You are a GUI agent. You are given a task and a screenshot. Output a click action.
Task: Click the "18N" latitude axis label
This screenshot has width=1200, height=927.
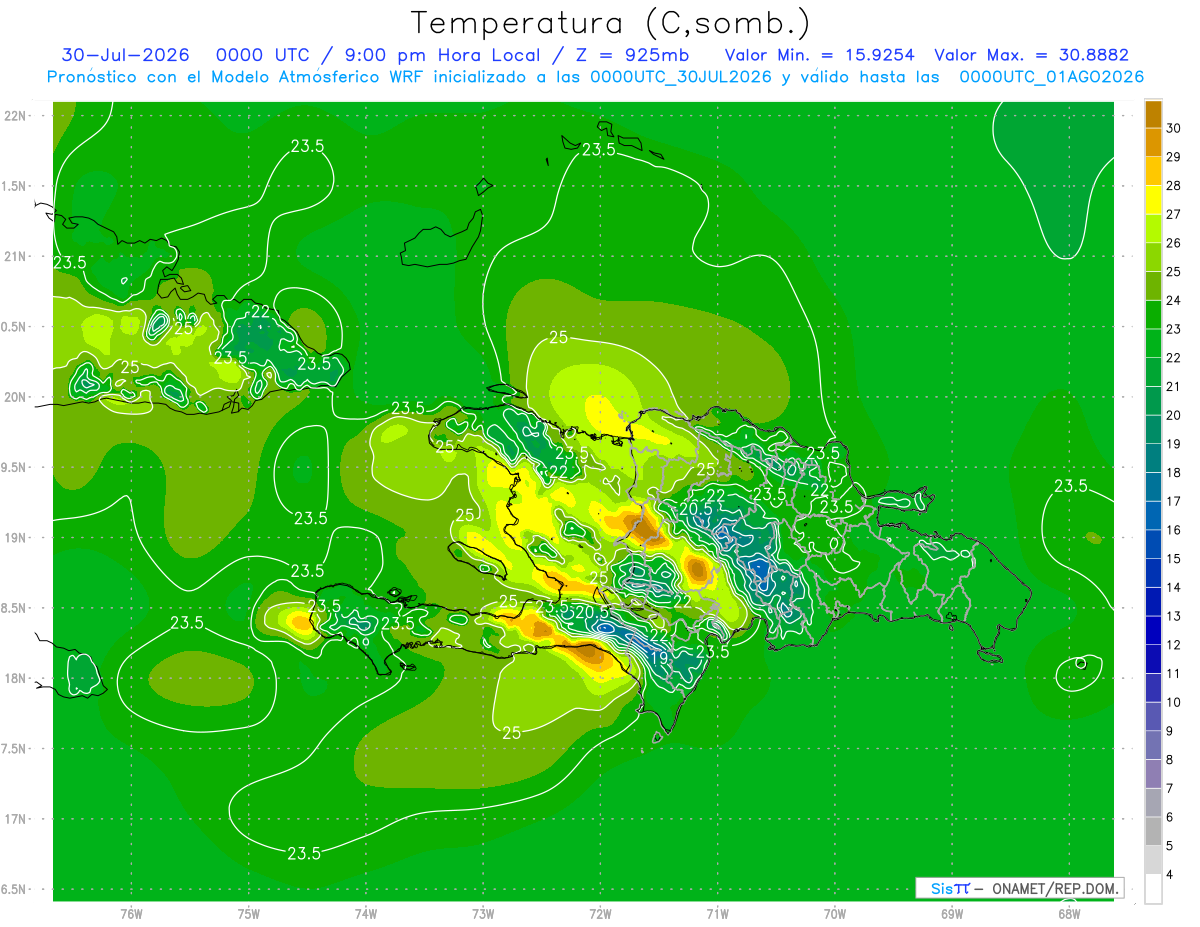click(15, 678)
